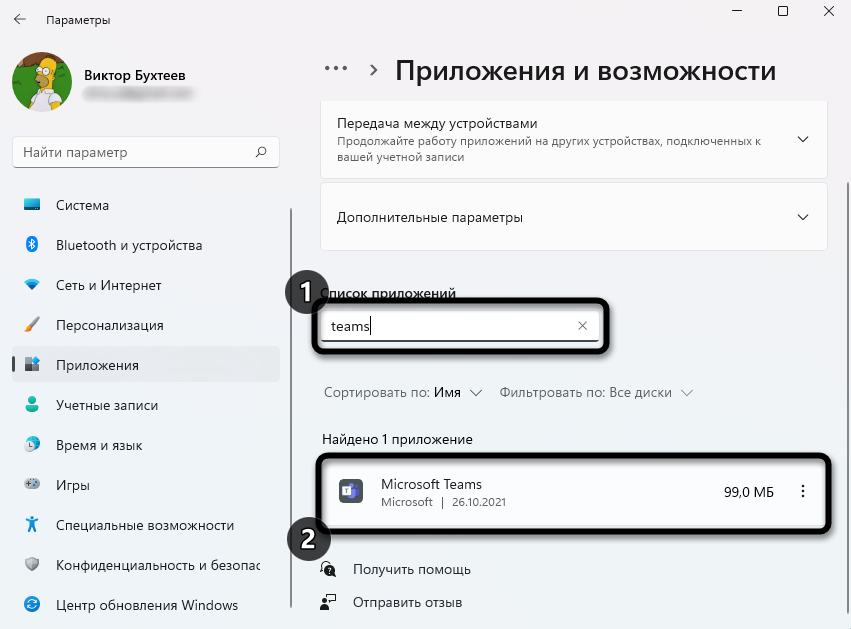Open Microsoft Teams three-dot options menu

tap(803, 492)
